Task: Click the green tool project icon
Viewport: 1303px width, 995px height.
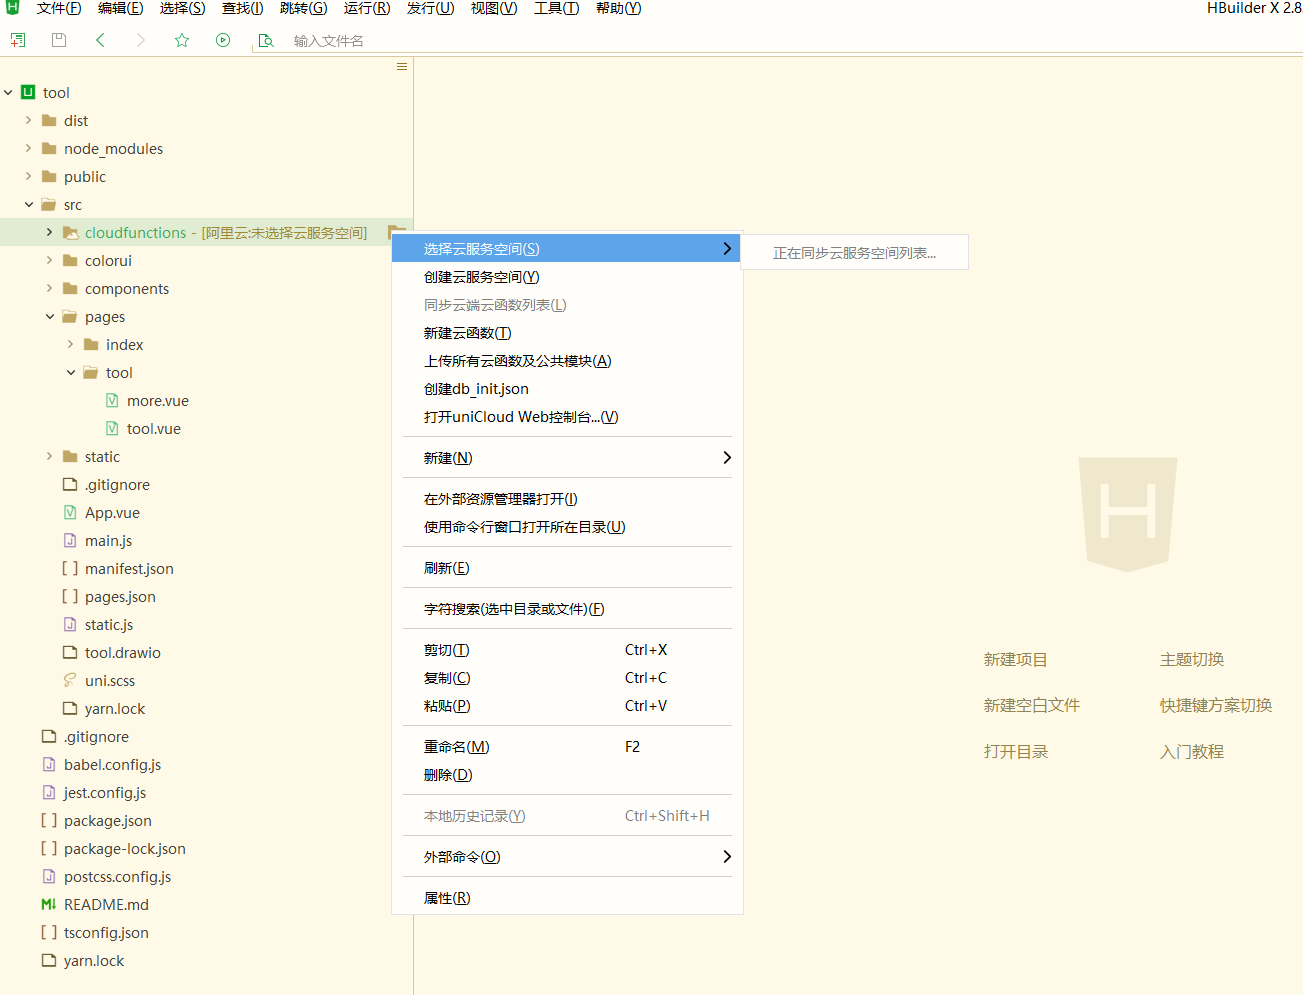Action: click(x=28, y=92)
